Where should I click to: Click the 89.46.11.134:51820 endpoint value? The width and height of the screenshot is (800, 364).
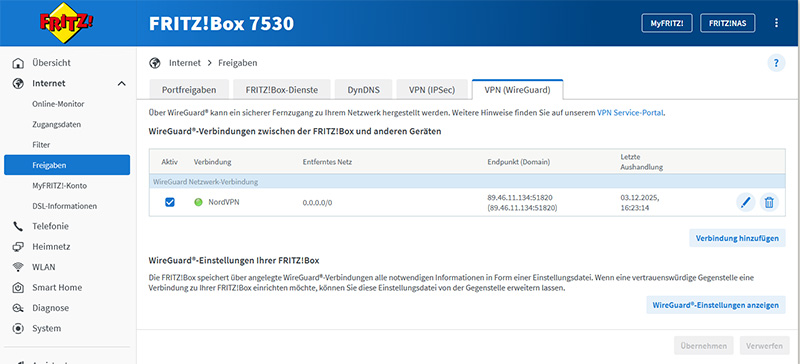pos(520,197)
